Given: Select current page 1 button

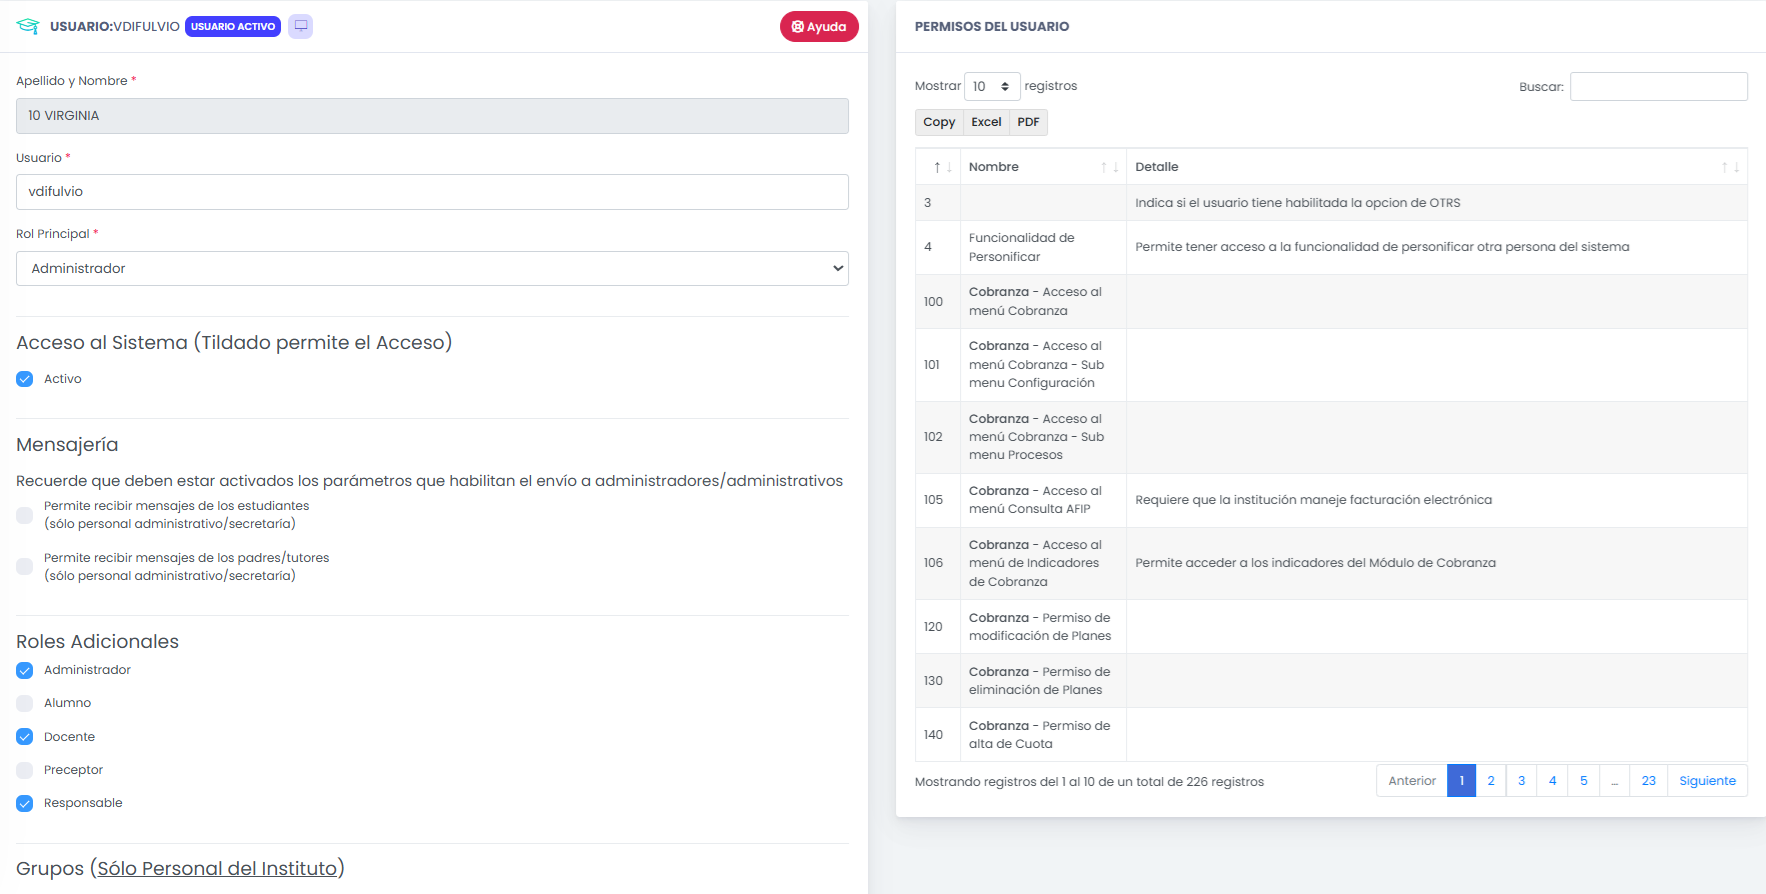Looking at the screenshot, I should point(1461,781).
